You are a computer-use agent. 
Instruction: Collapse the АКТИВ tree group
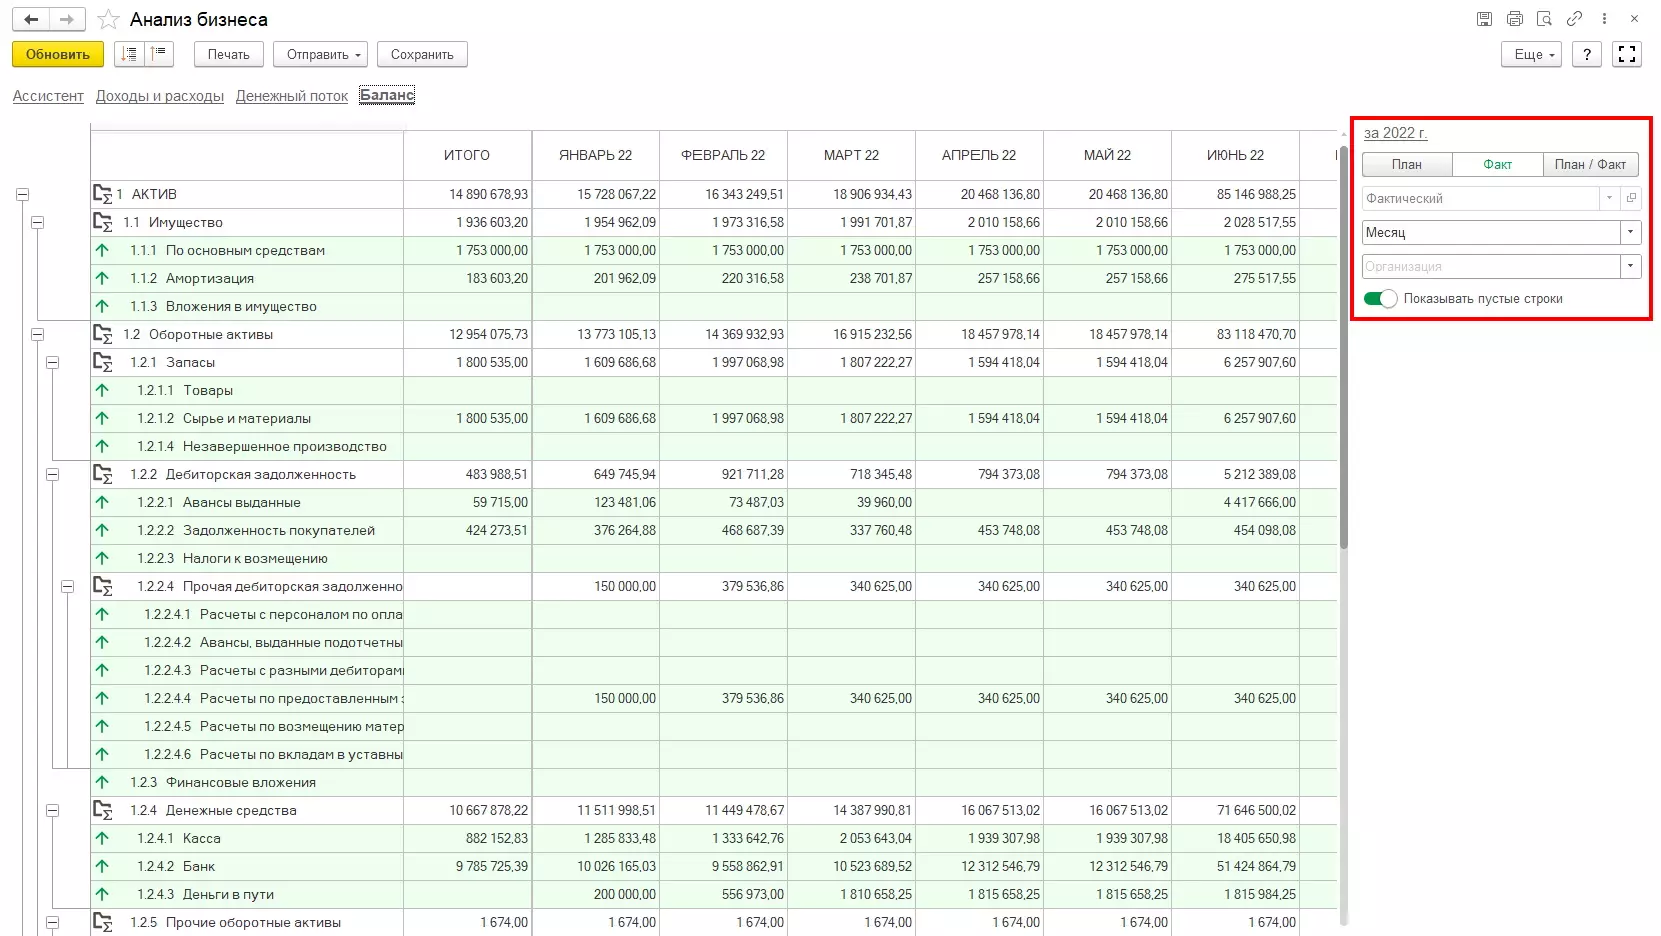pyautogui.click(x=22, y=194)
